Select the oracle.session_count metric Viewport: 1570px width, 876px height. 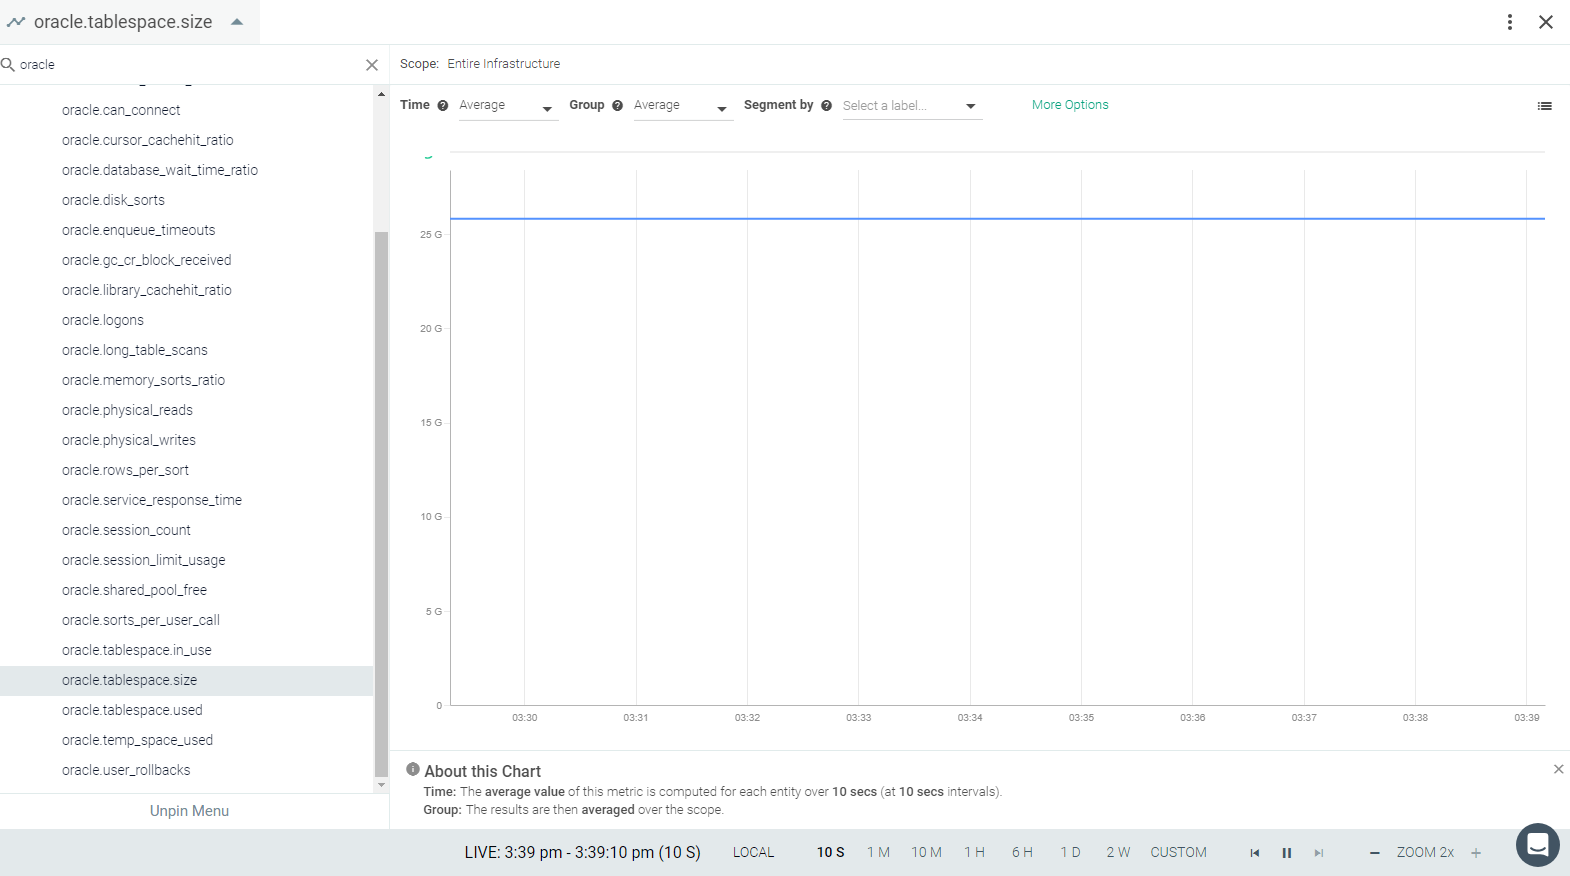click(126, 530)
